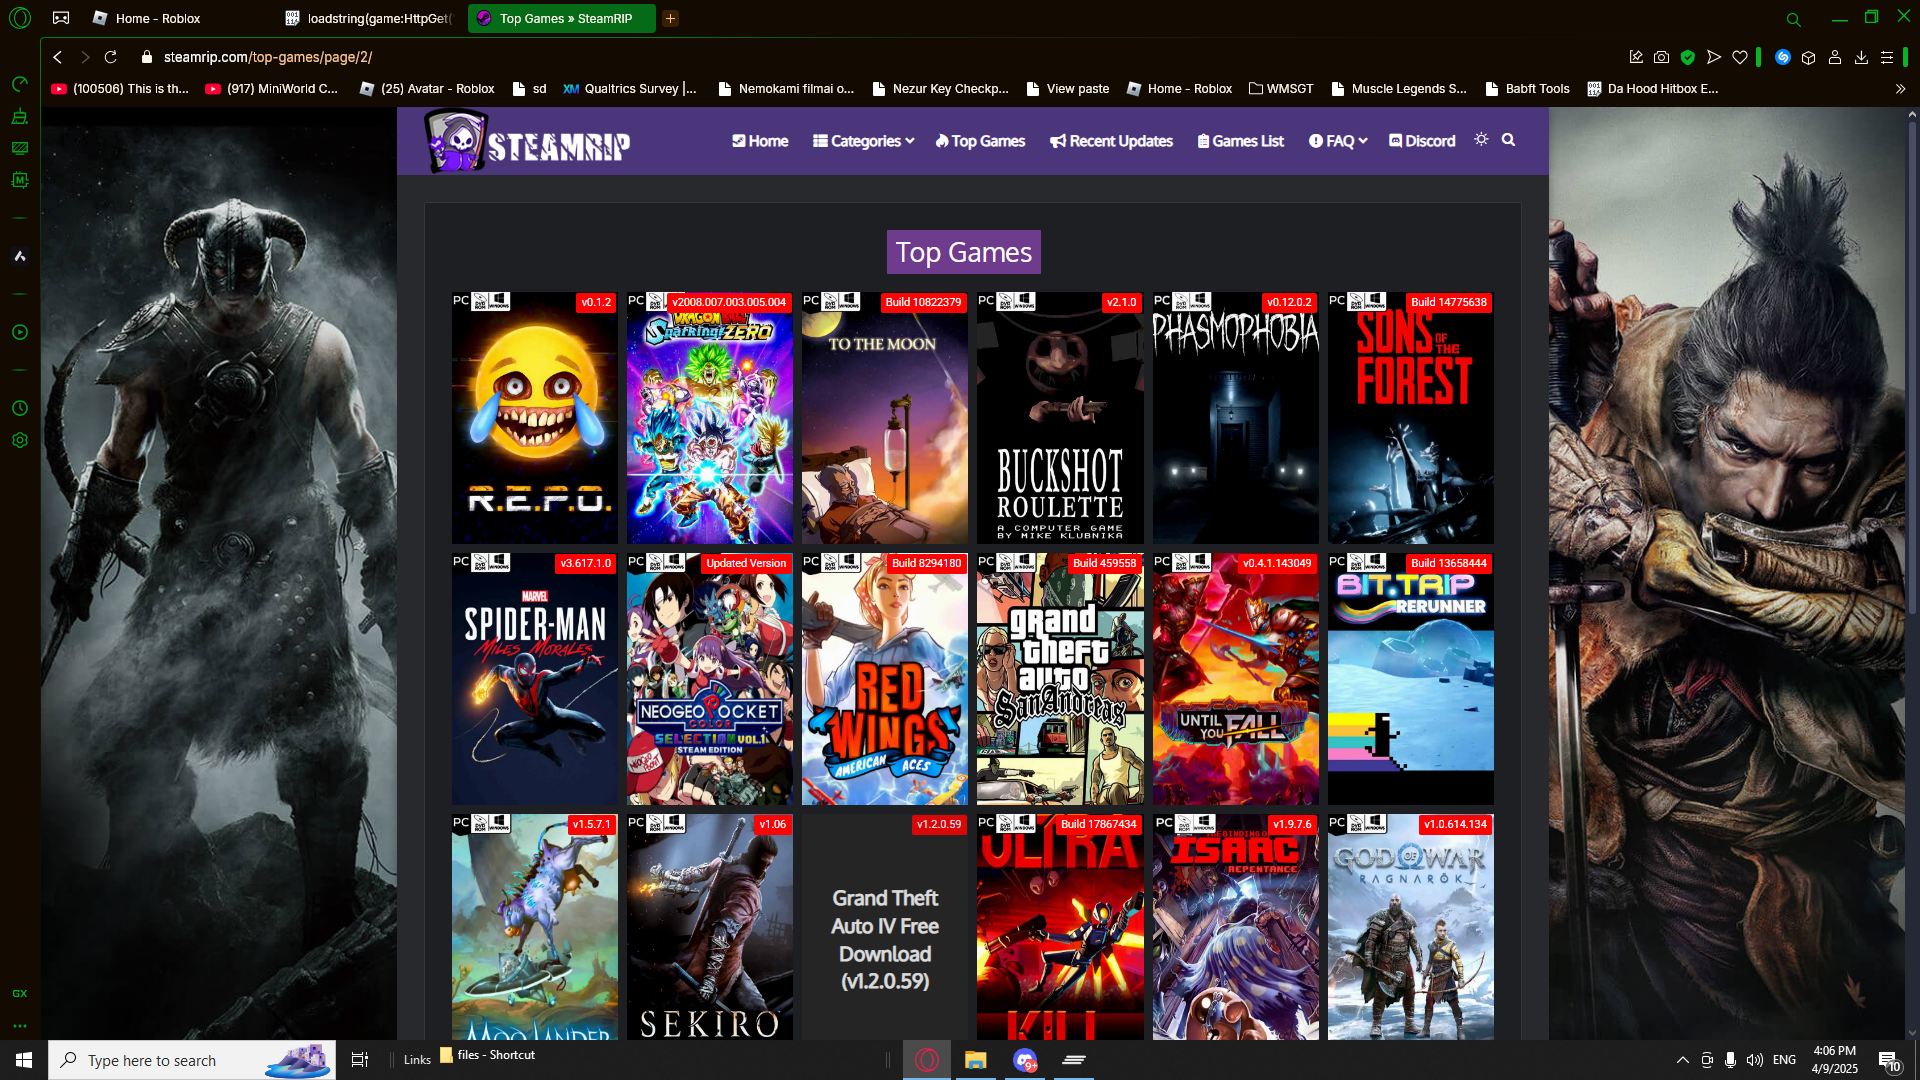1920x1080 pixels.
Task: Take a snapshot with camera icon
Action: (1661, 58)
